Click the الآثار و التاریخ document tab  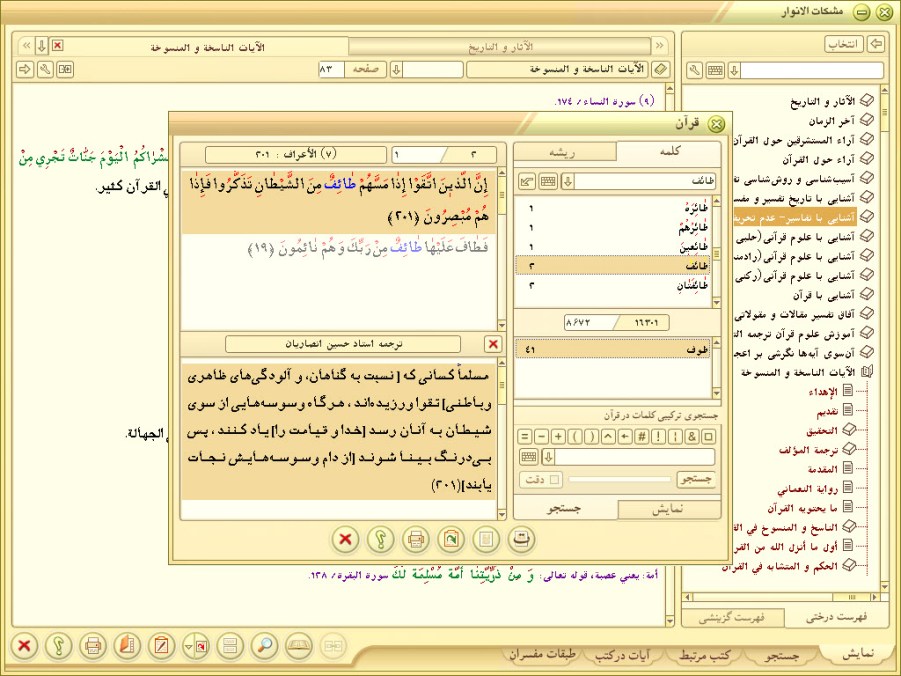coord(500,46)
